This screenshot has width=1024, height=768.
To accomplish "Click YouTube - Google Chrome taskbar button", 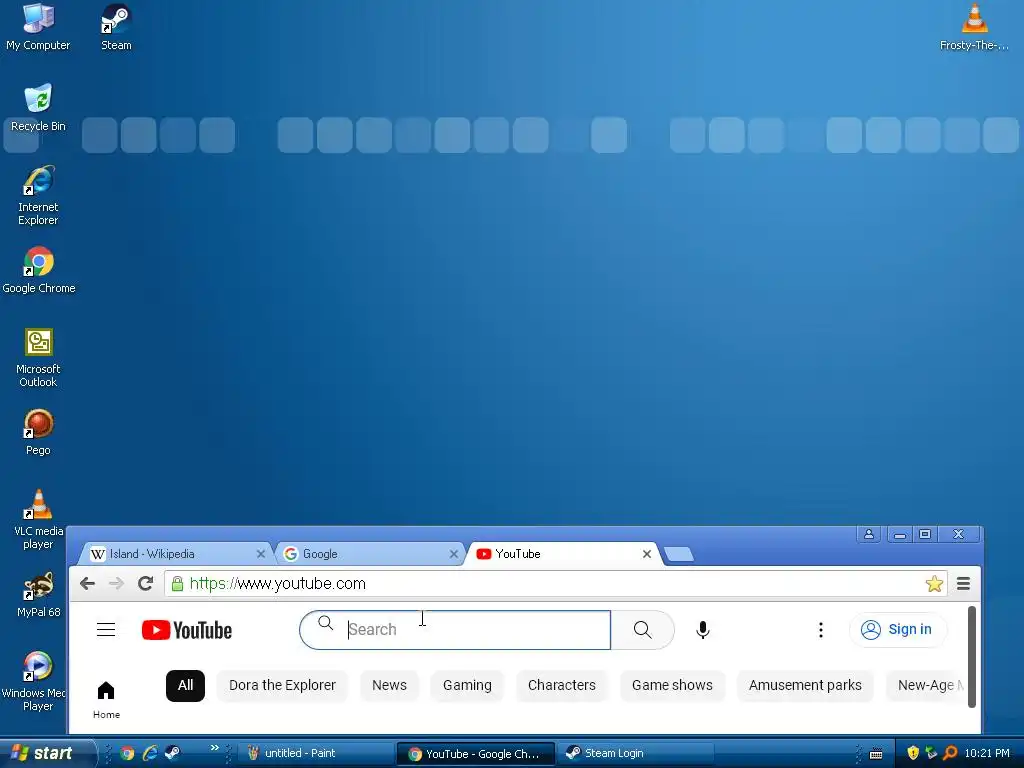I will coord(475,754).
